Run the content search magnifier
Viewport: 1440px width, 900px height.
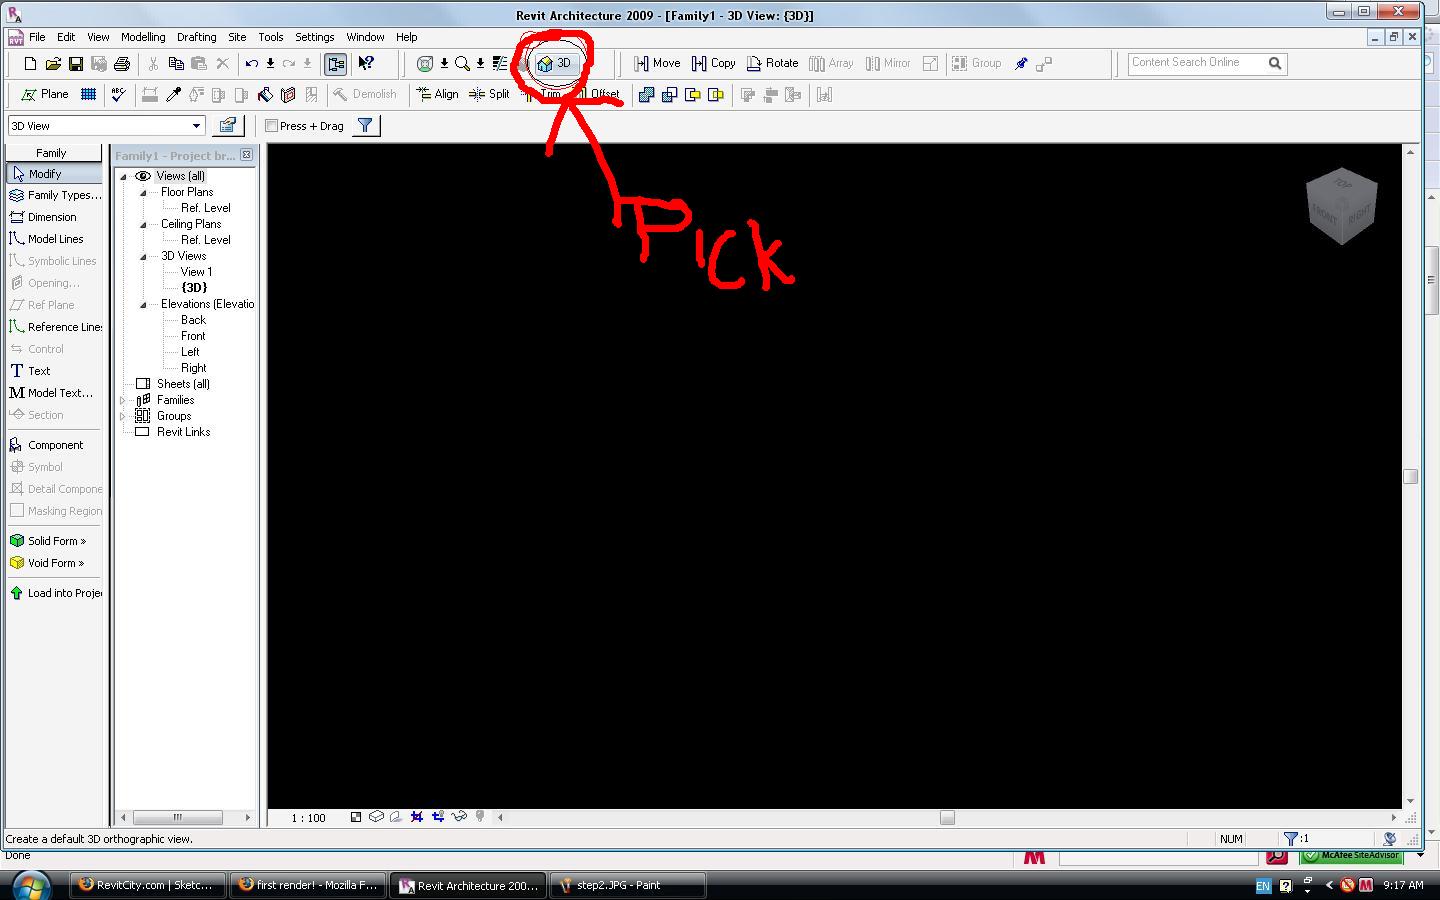[1275, 63]
